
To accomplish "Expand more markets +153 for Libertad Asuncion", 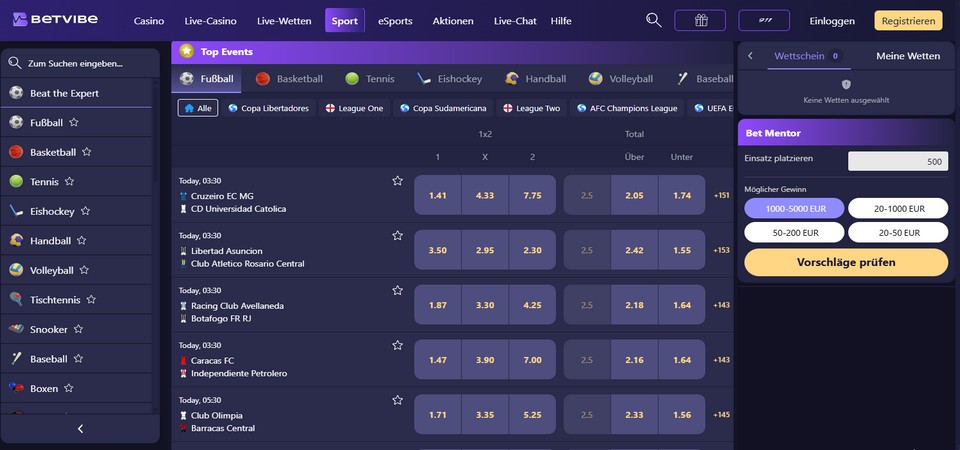I will (x=721, y=250).
